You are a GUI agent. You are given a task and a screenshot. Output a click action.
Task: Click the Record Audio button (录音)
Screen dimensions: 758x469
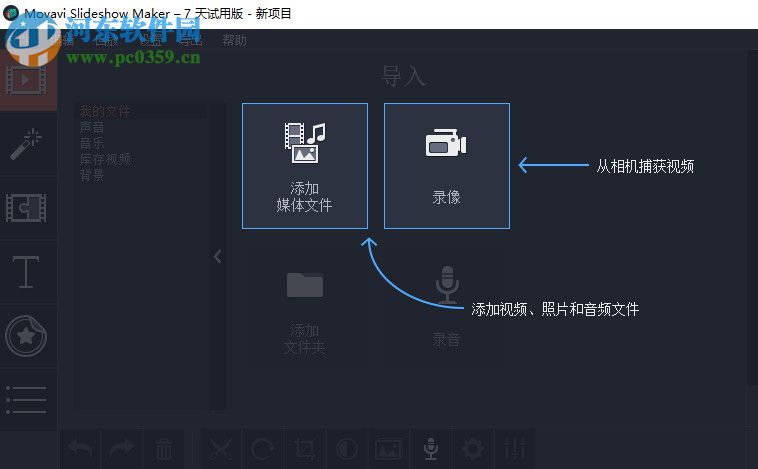click(447, 308)
